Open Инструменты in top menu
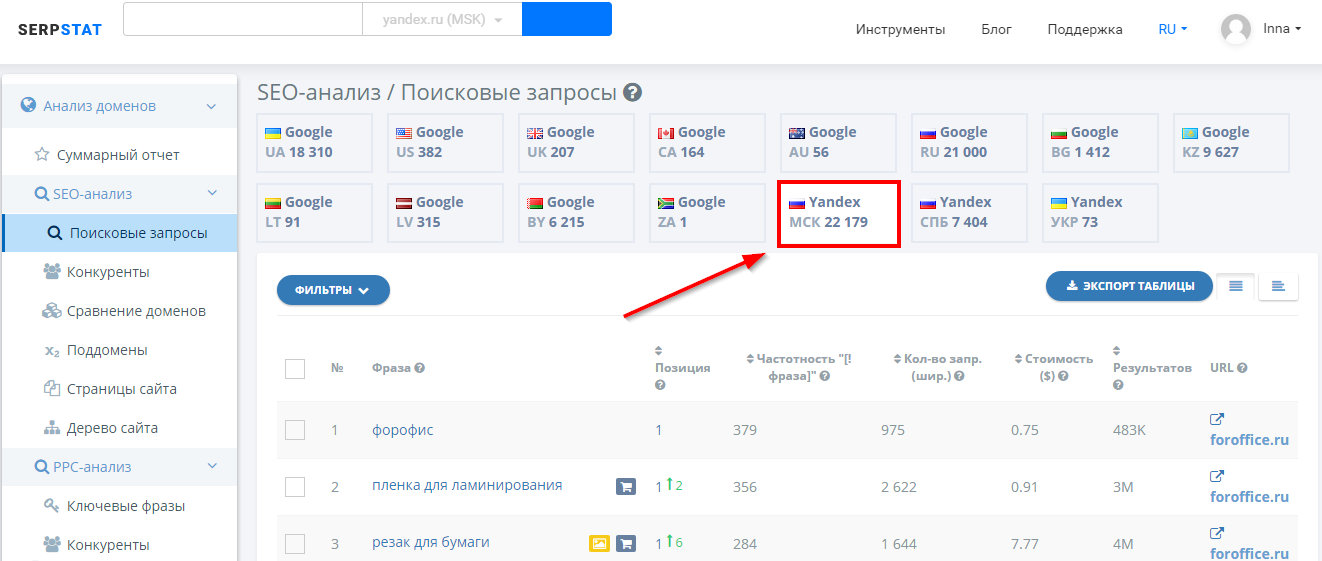Image resolution: width=1322 pixels, height=561 pixels. click(900, 29)
